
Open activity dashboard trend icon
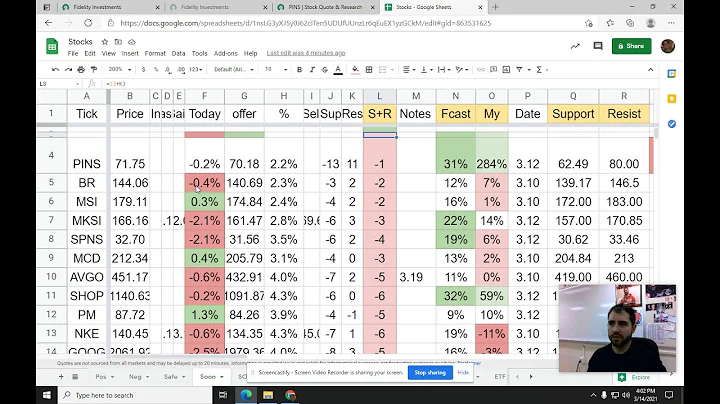[x=575, y=46]
